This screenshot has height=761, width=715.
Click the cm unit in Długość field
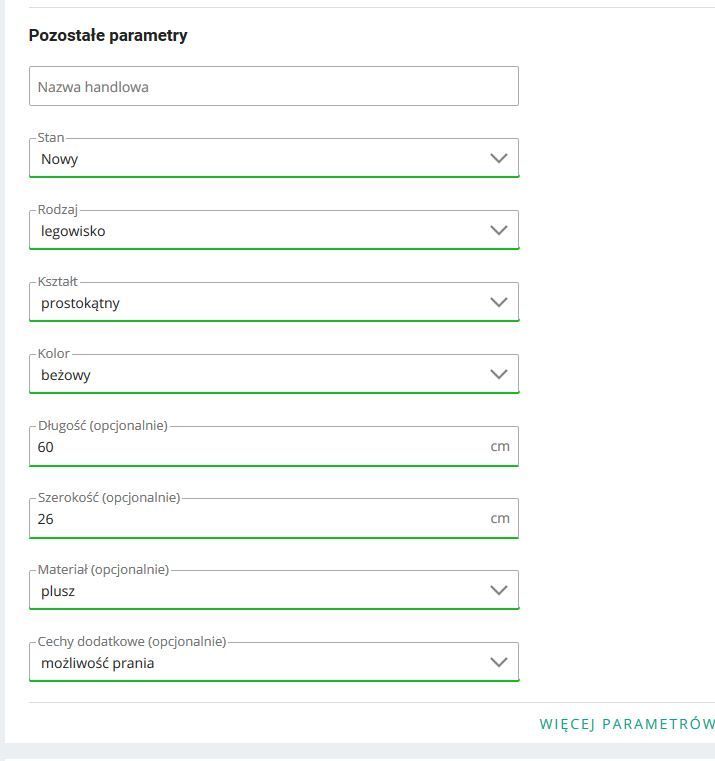500,446
